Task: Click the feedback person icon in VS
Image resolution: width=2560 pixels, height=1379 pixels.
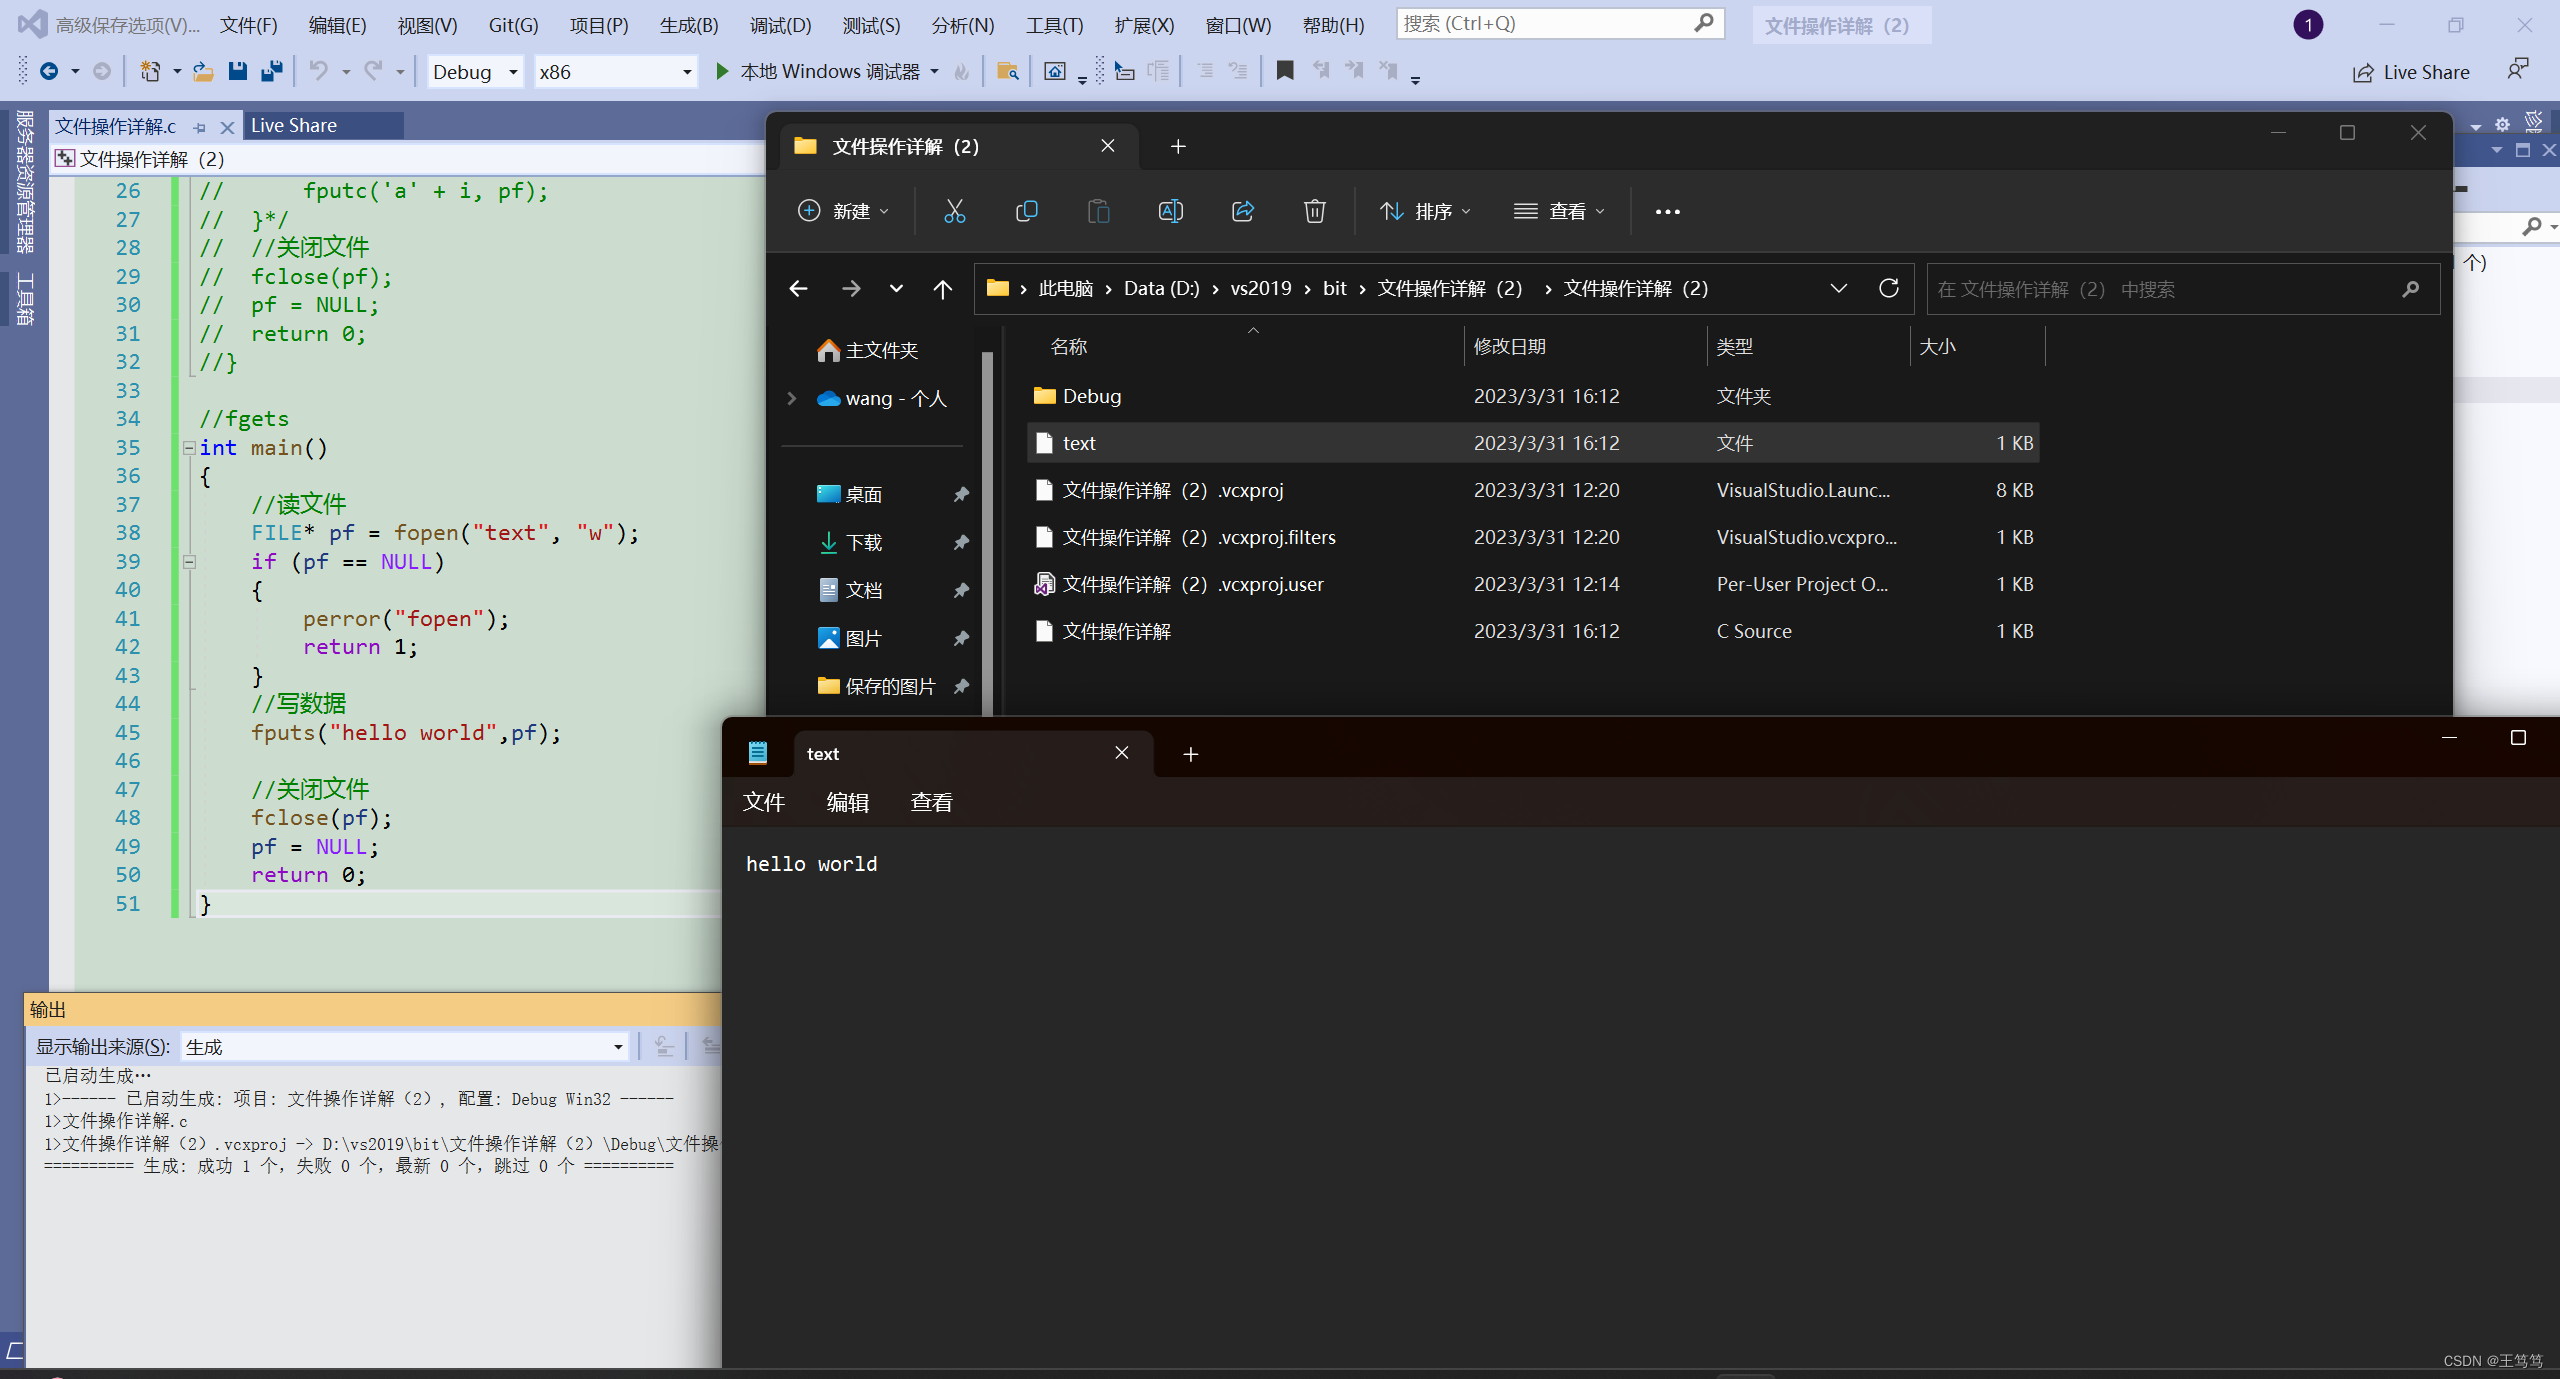Action: pyautogui.click(x=2518, y=69)
